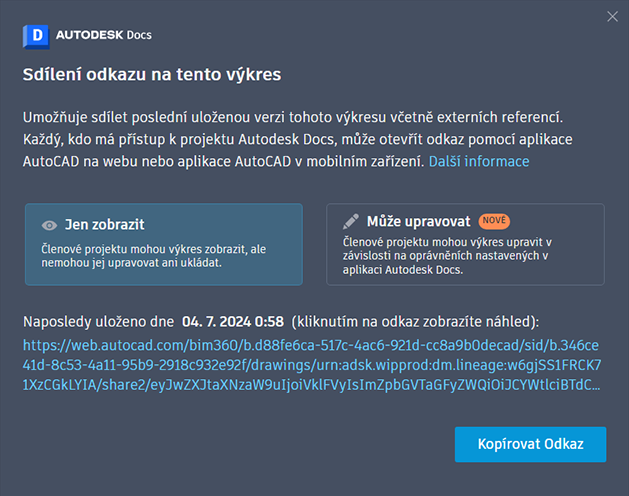Screen dimensions: 629x496
Task: Select the "Jen zobrazit" view-only option
Action: click(x=163, y=244)
